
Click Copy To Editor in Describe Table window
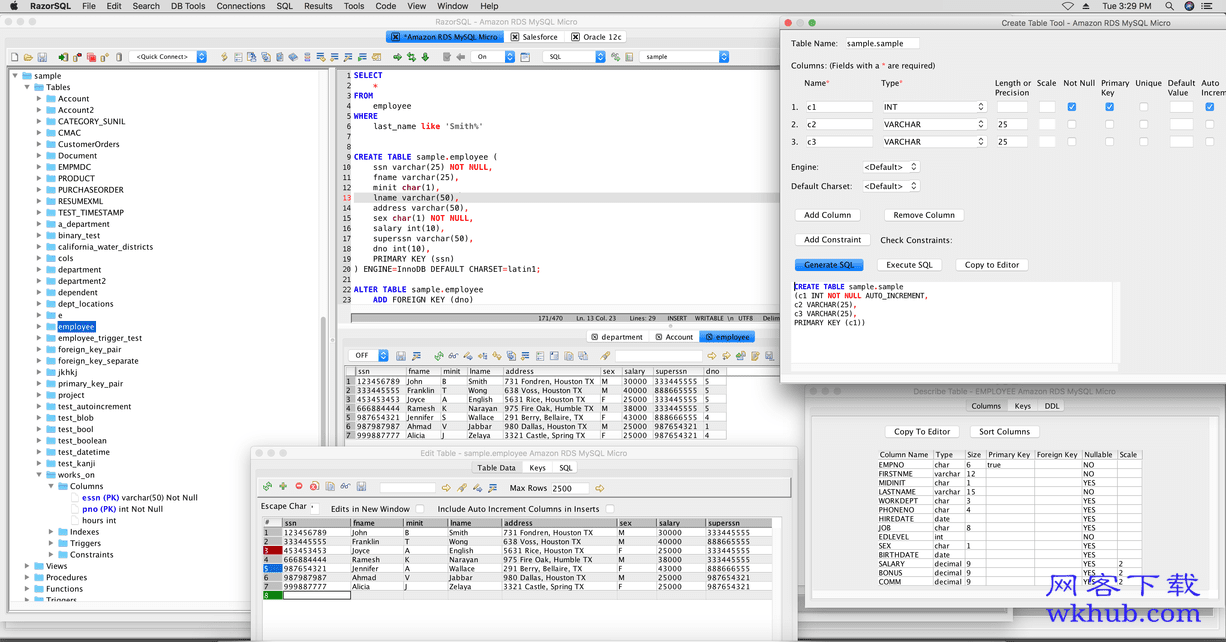click(x=922, y=432)
